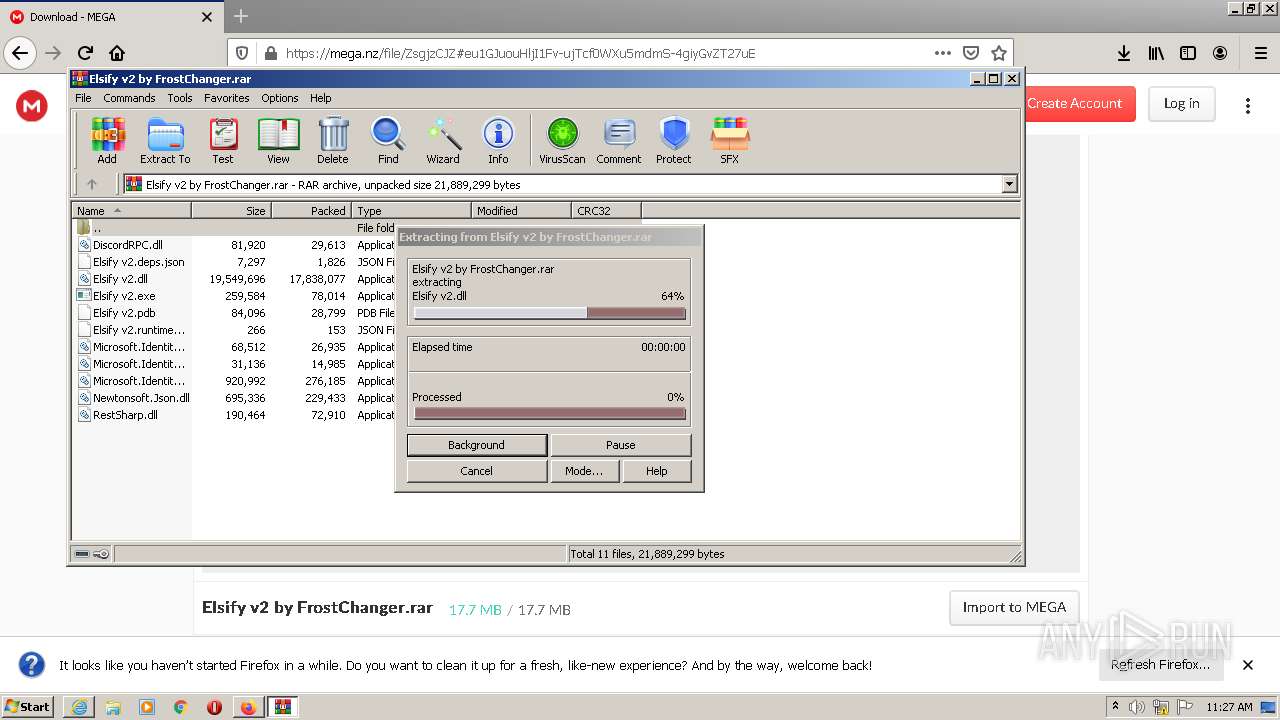Open the Wizard wand icon

pyautogui.click(x=443, y=140)
